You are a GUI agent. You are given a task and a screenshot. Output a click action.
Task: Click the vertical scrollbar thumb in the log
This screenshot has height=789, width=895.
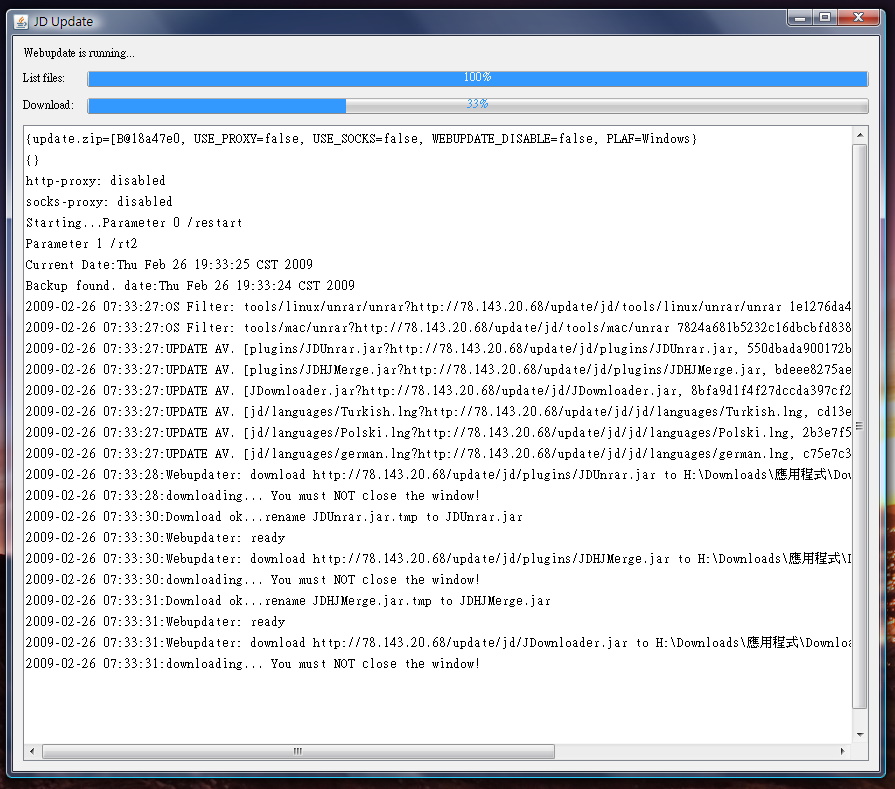pyautogui.click(x=859, y=425)
